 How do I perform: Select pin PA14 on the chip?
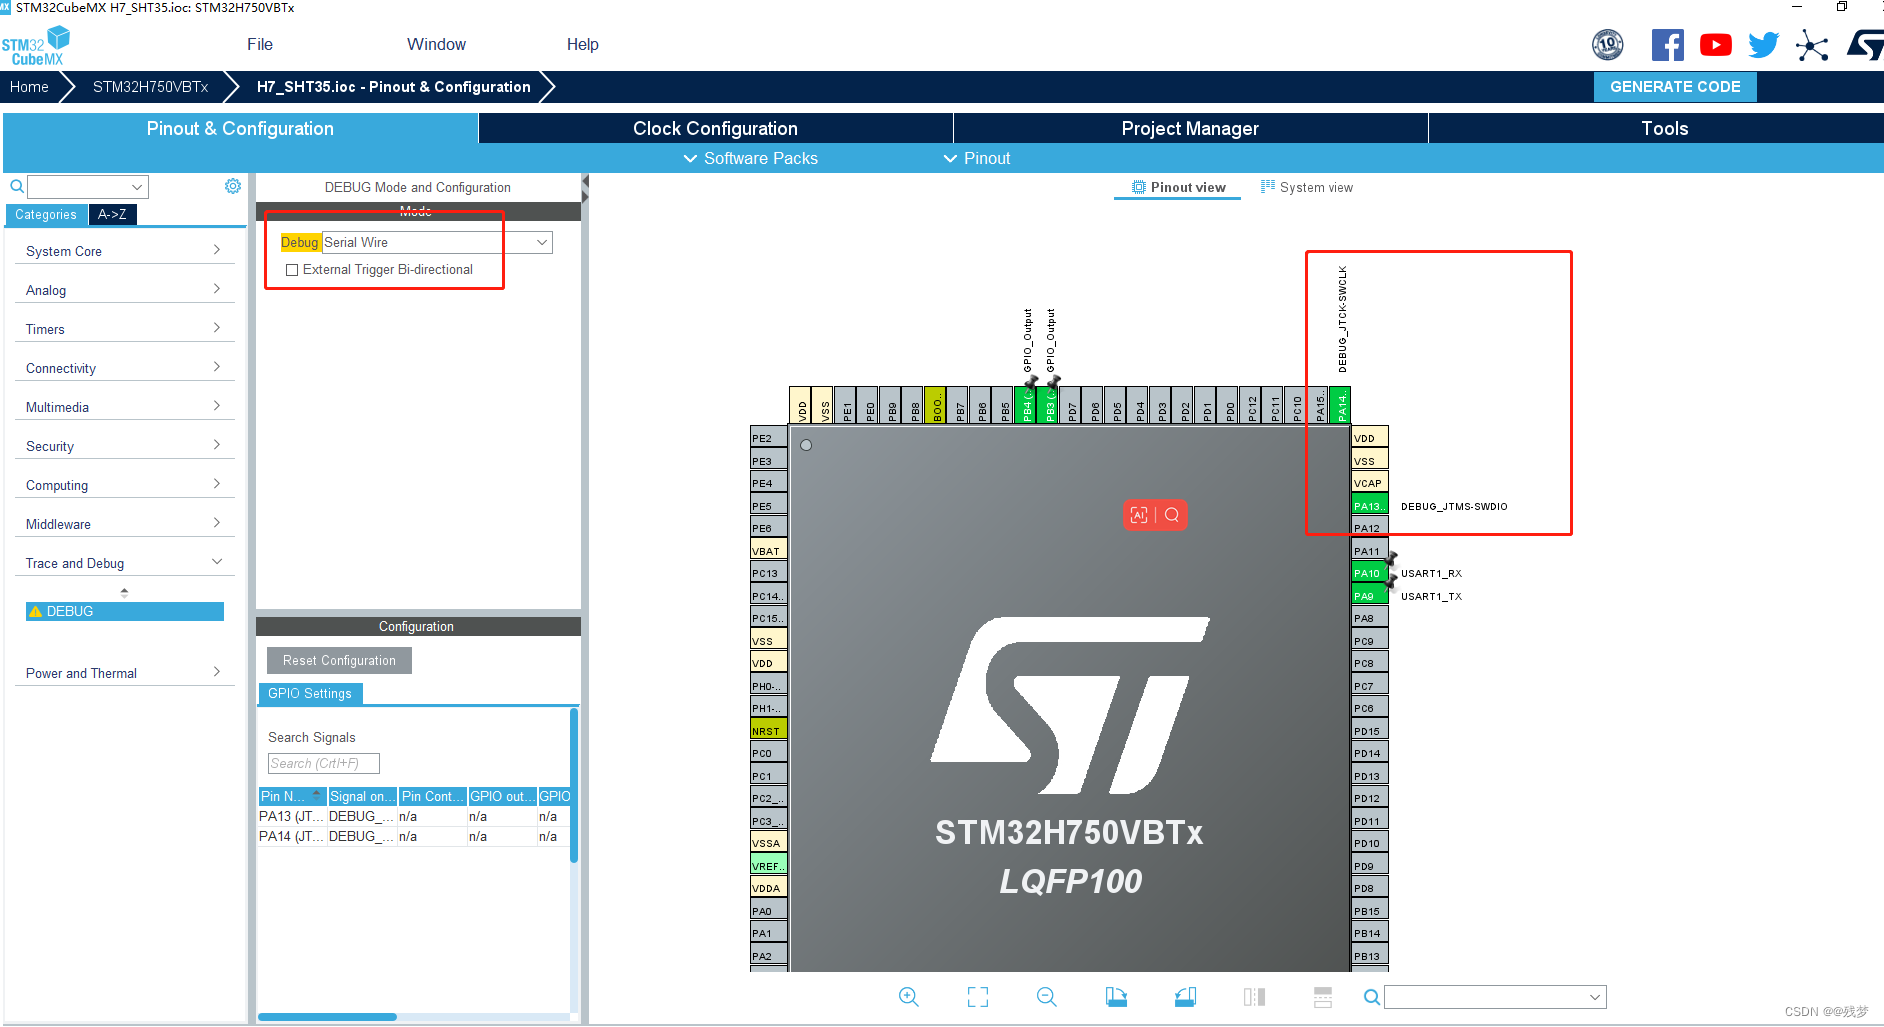[x=1341, y=405]
